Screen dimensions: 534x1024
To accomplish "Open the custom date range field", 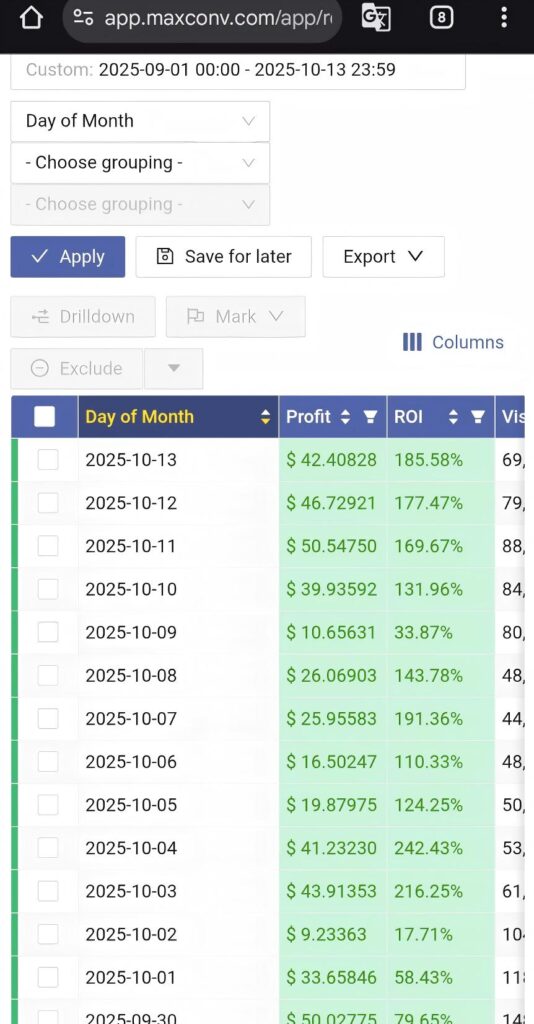I will (238, 71).
